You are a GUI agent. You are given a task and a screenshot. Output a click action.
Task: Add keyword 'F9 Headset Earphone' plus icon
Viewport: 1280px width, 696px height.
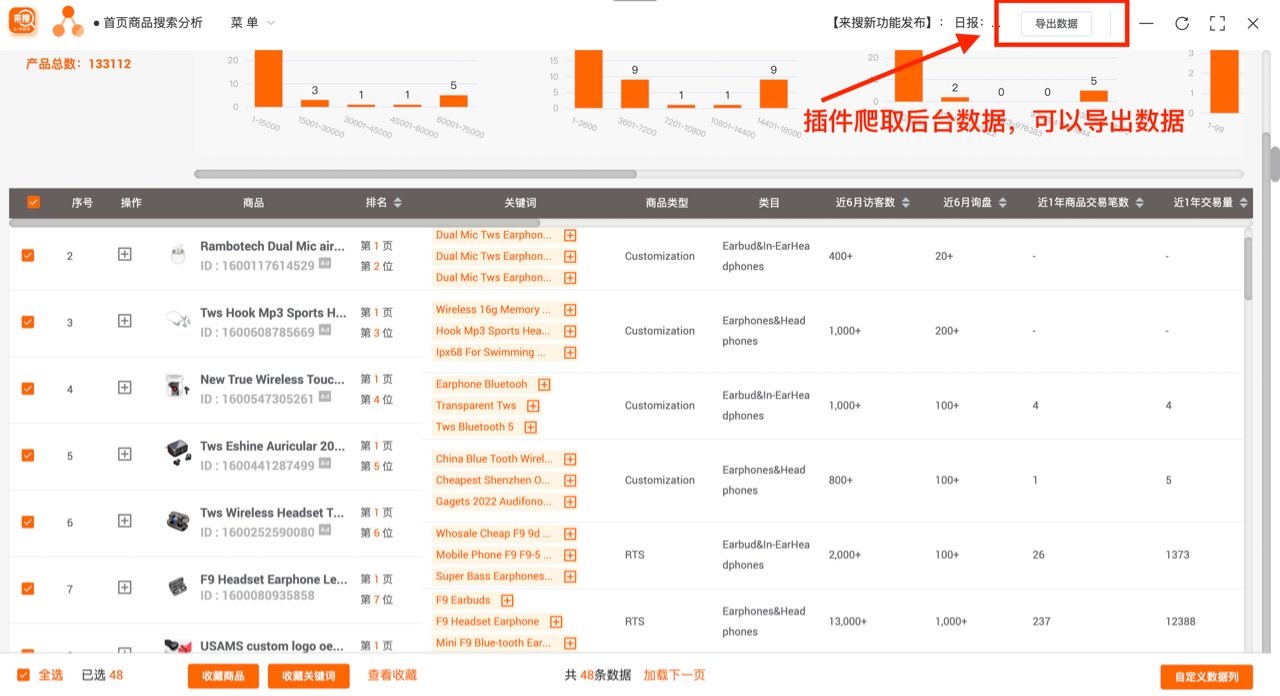556,622
